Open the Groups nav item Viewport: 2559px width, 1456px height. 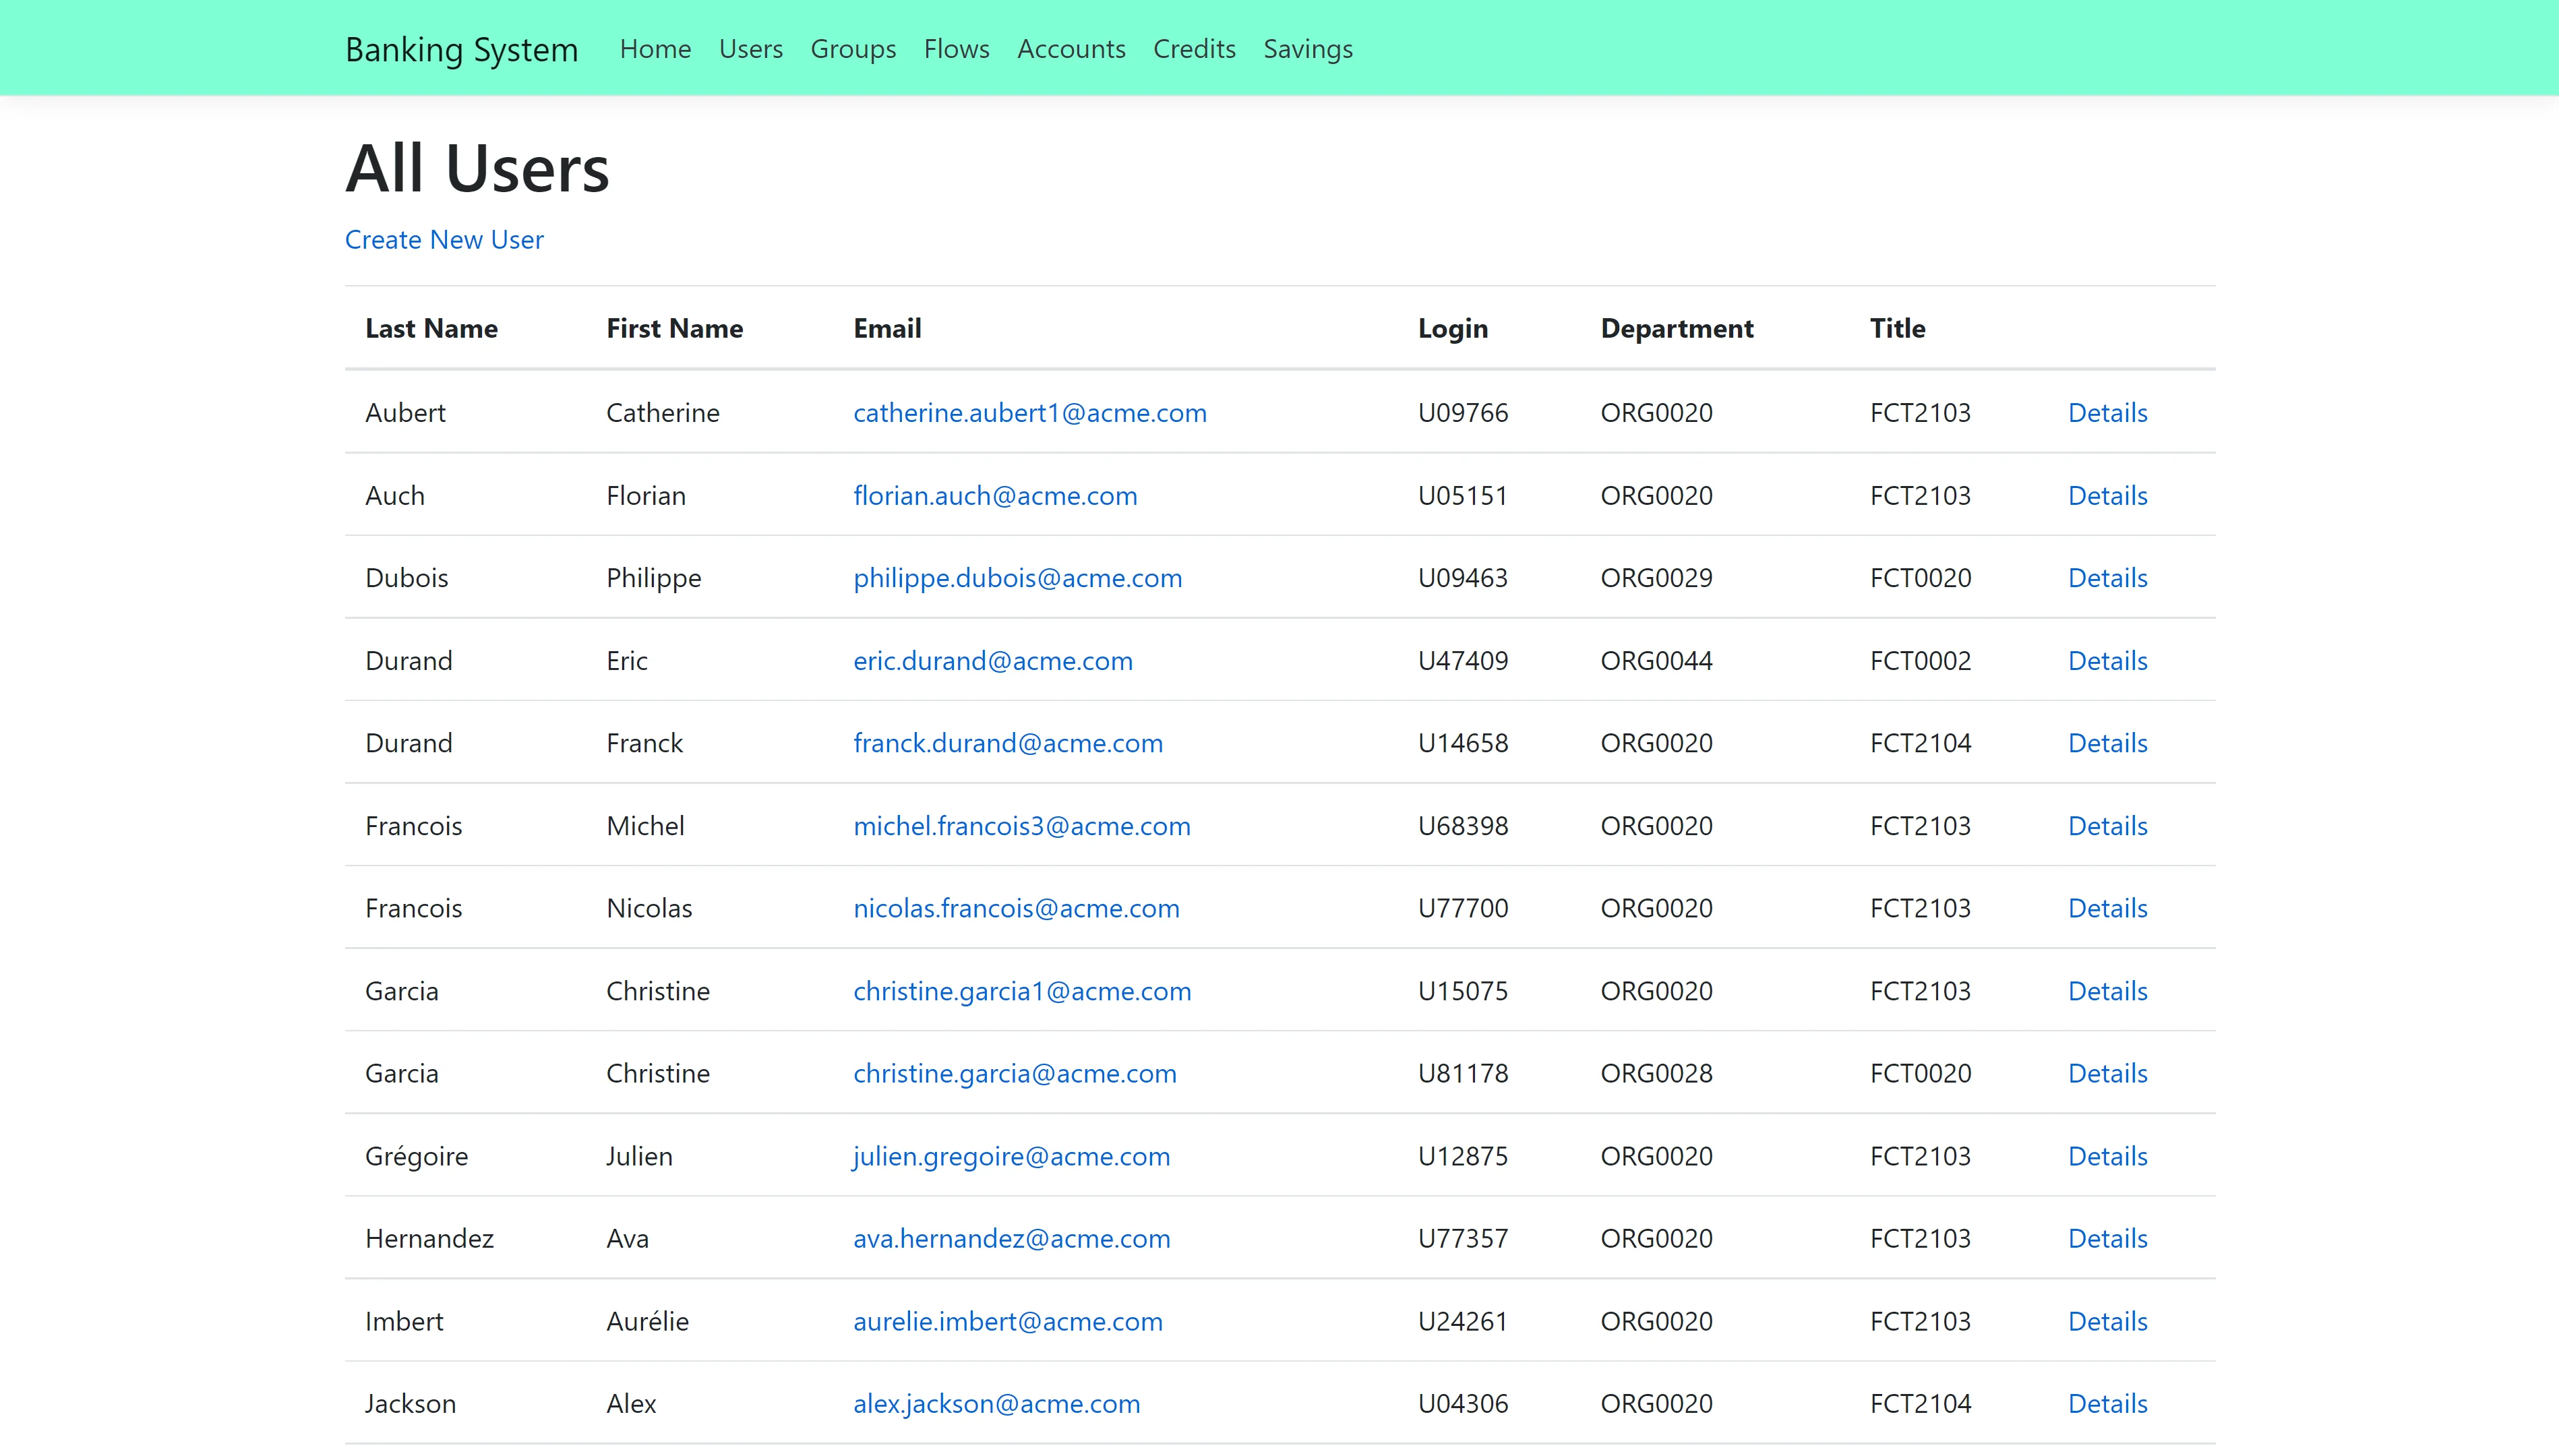(853, 49)
